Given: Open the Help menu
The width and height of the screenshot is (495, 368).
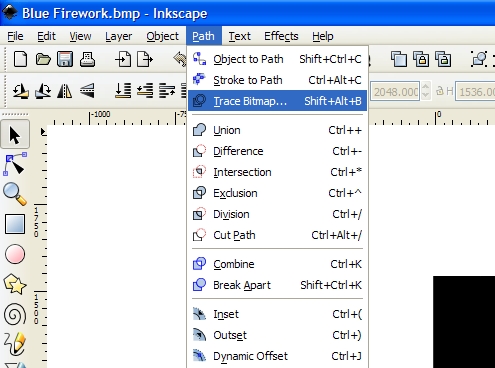Looking at the screenshot, I should click(x=323, y=36).
